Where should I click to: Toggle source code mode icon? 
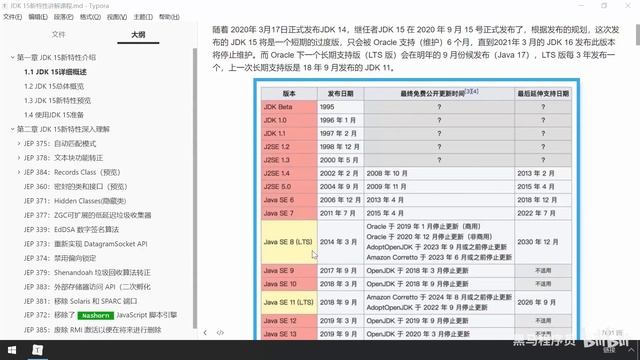point(220,333)
